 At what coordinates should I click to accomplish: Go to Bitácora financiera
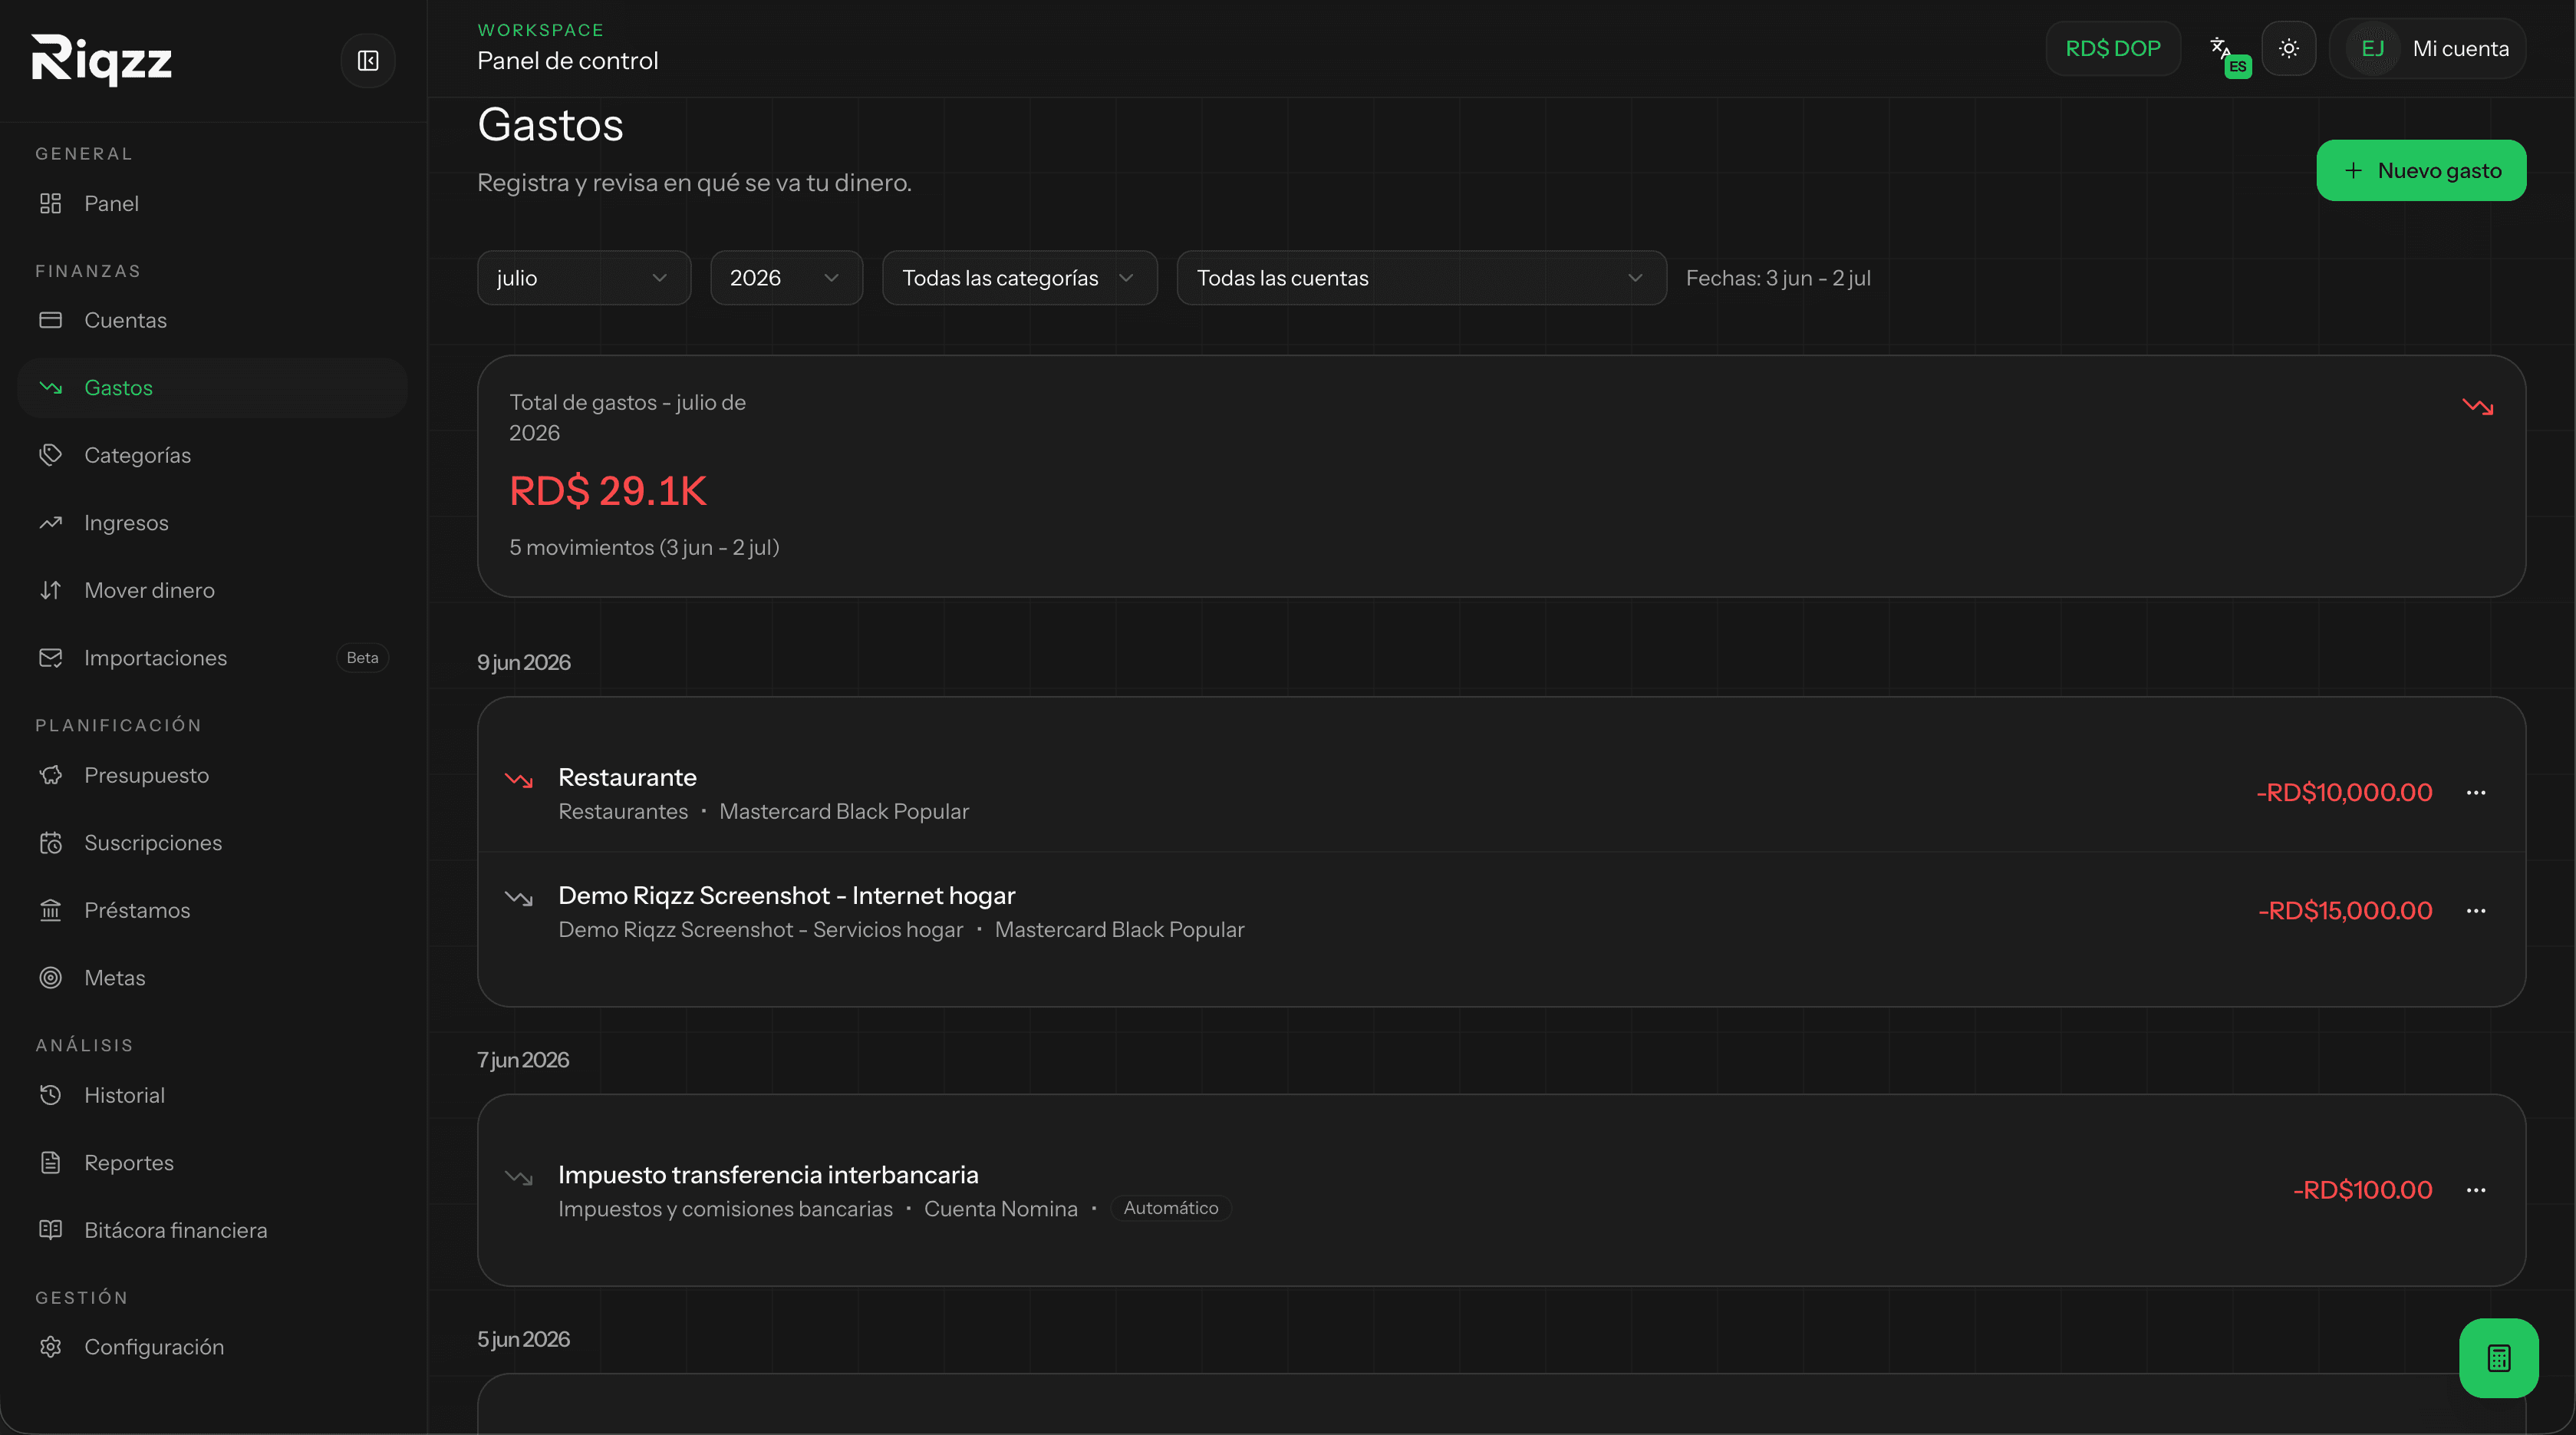tap(212, 1230)
